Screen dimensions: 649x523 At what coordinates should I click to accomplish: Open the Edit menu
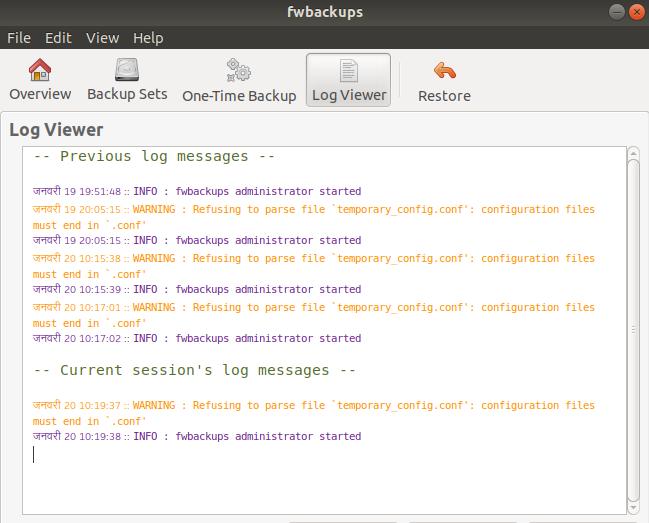click(x=58, y=38)
